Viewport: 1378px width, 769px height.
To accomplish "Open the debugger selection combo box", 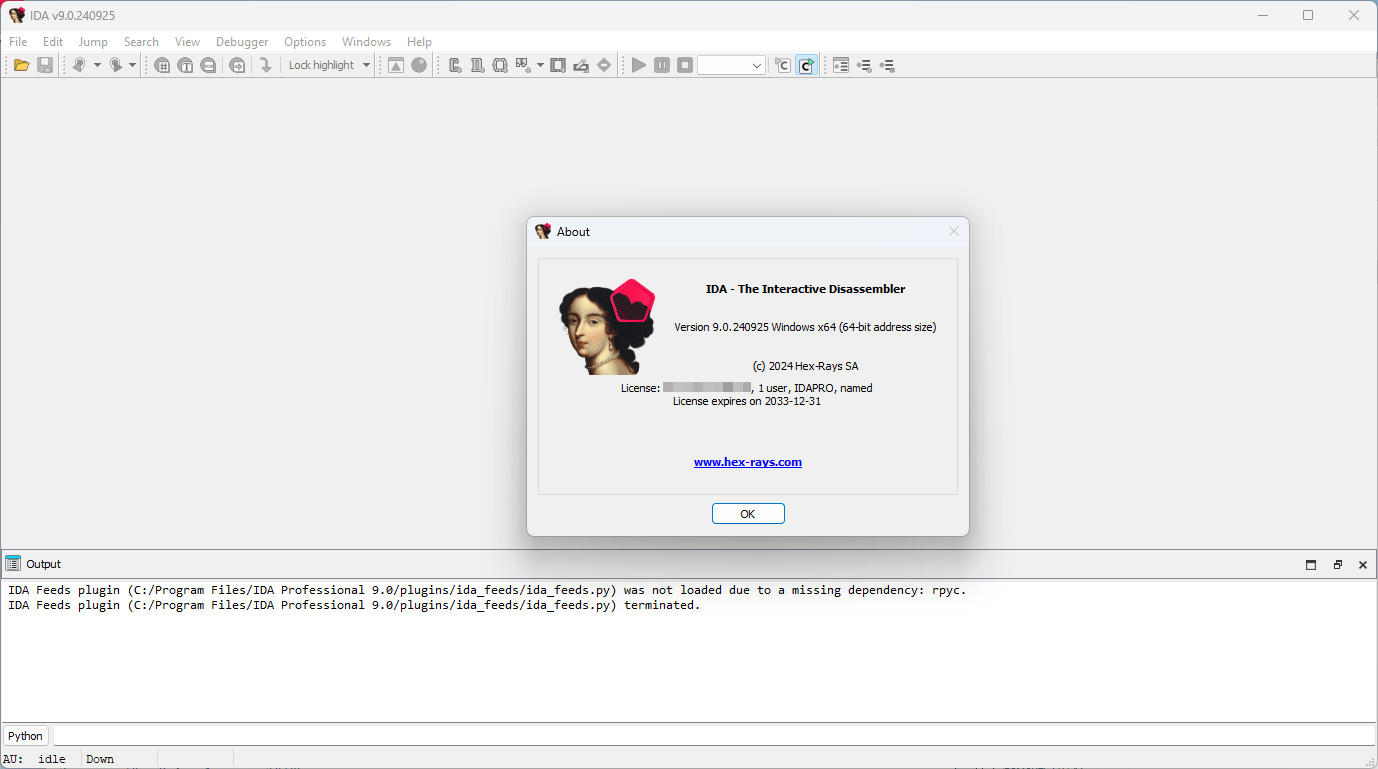I will (x=731, y=65).
